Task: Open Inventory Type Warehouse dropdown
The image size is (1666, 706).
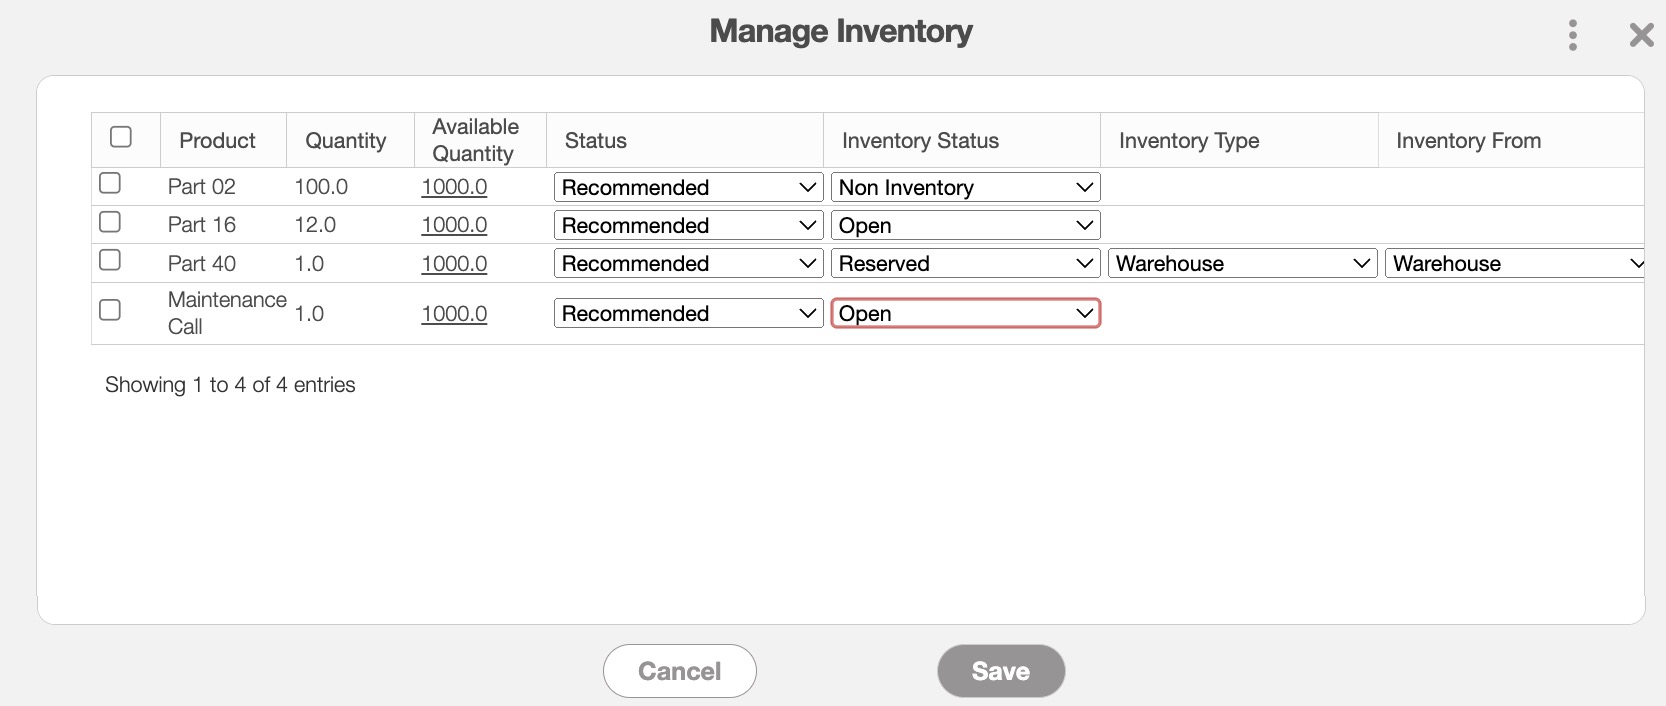Action: coord(1241,264)
